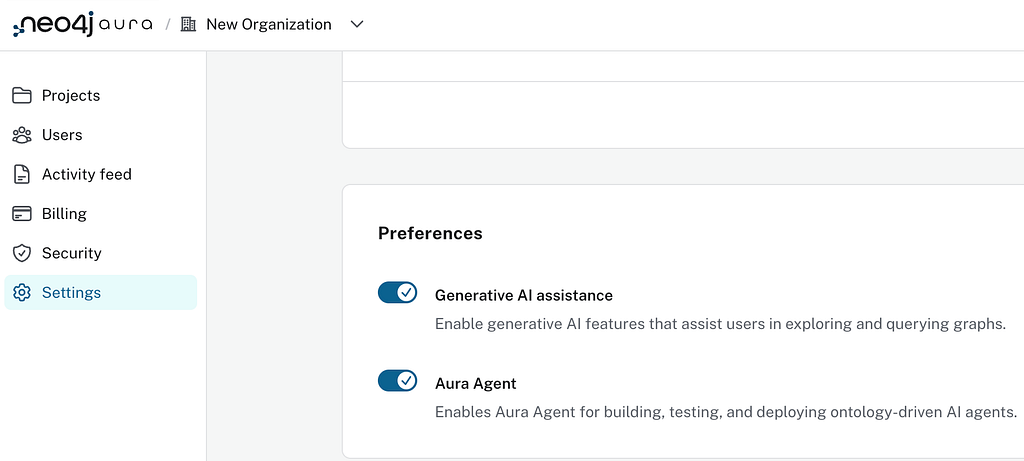Click the Settings gear icon

[22, 293]
